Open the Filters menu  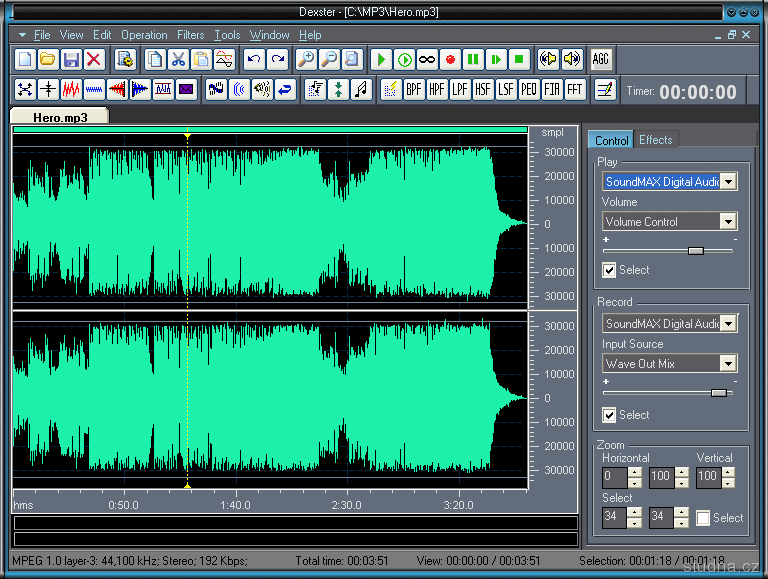pos(190,35)
